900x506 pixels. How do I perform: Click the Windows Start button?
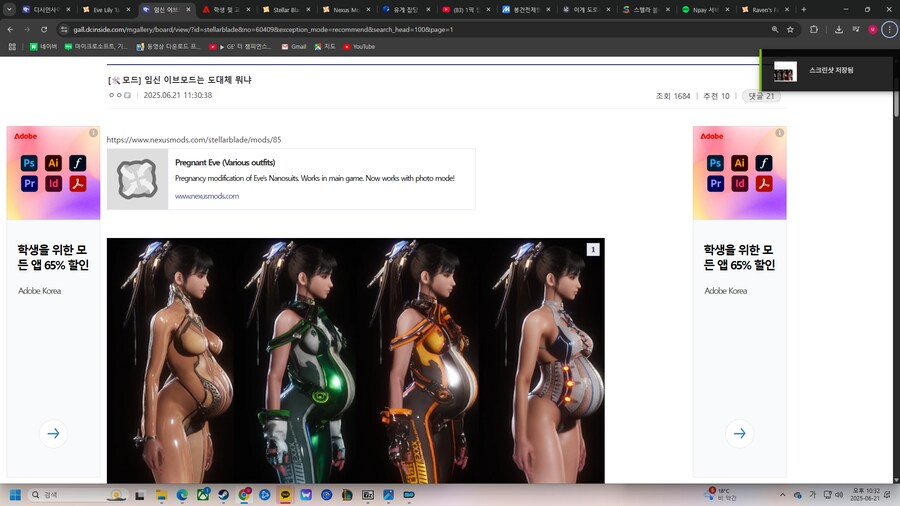point(15,495)
